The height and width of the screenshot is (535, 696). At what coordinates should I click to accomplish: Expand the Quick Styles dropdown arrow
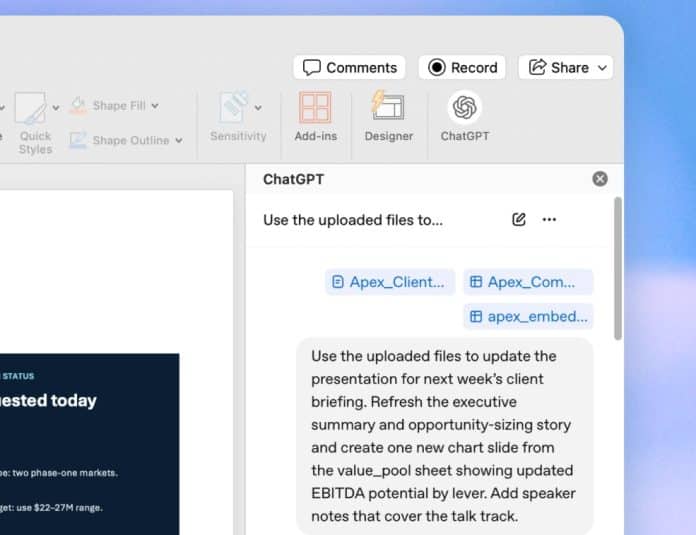[55, 107]
